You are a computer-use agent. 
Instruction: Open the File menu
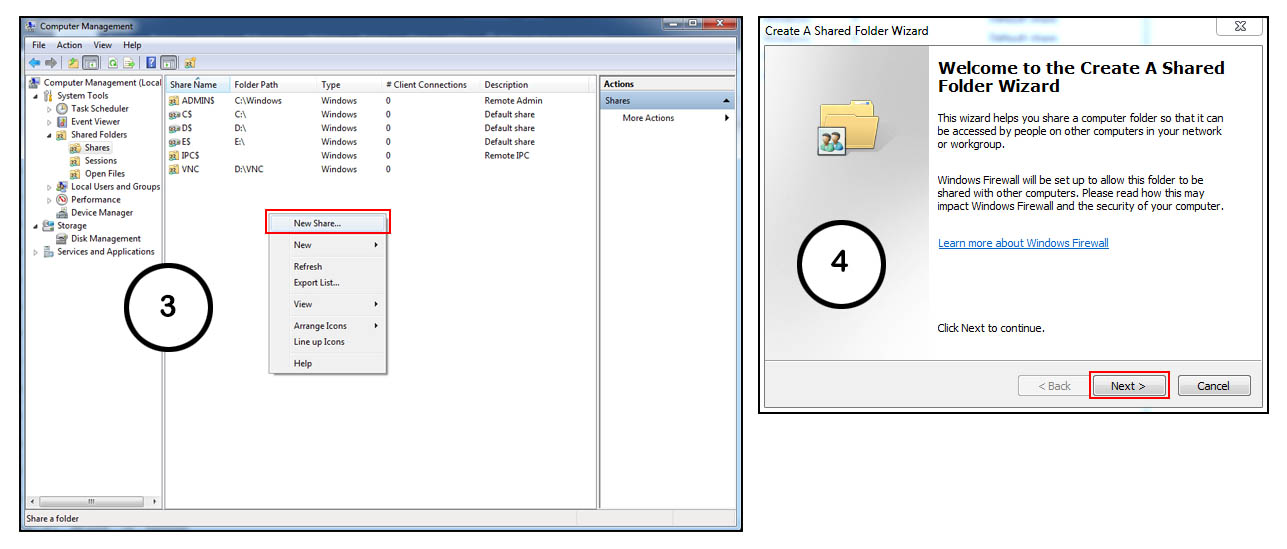(39, 45)
